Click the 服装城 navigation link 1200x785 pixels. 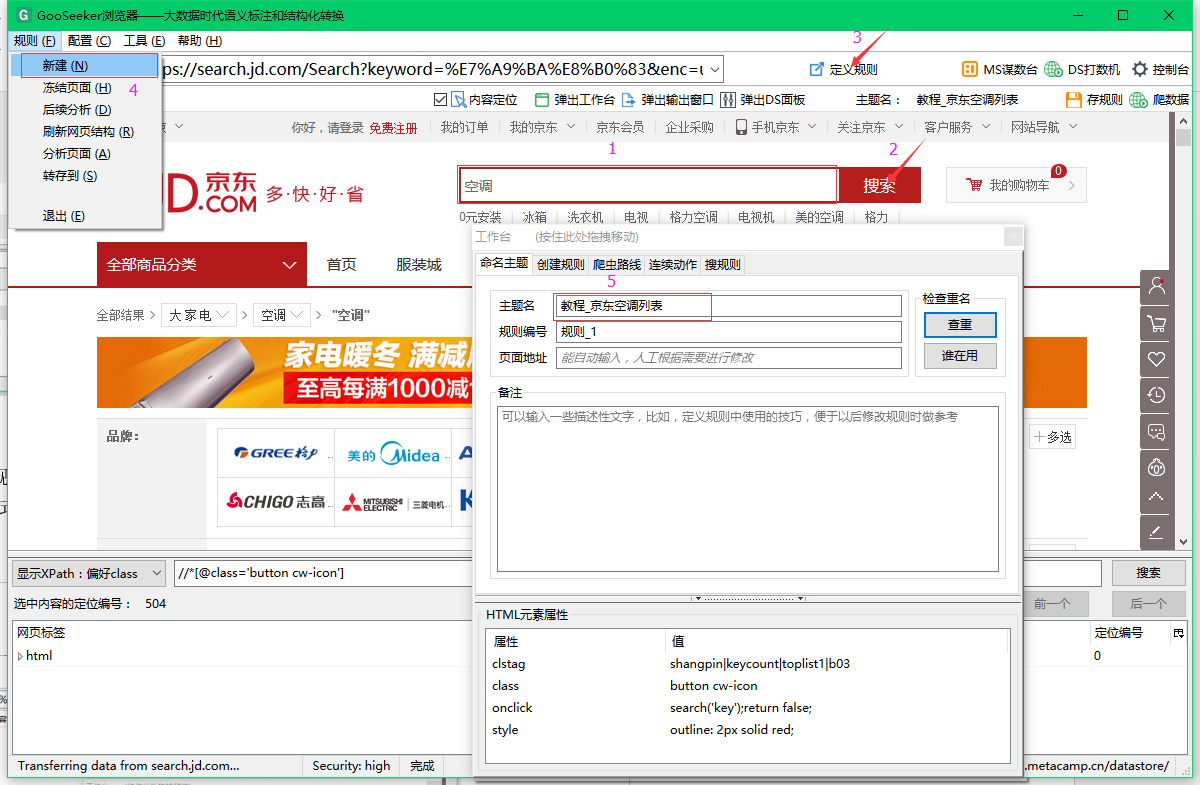419,265
